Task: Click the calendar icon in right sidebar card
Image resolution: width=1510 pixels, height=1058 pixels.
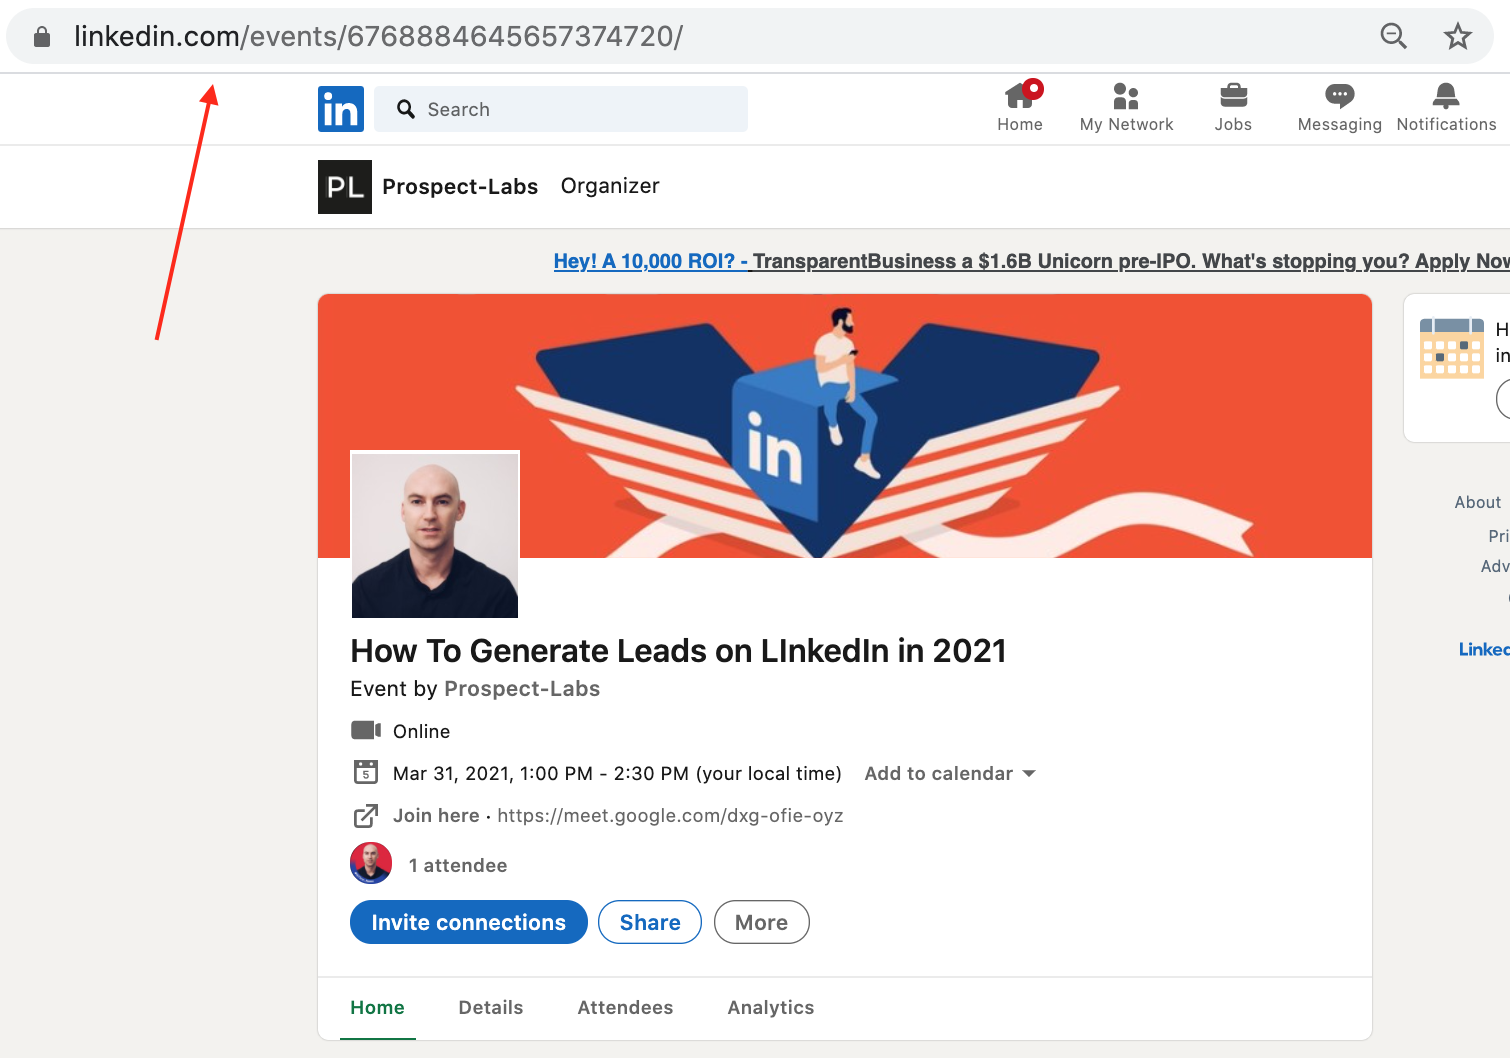Action: click(1451, 348)
